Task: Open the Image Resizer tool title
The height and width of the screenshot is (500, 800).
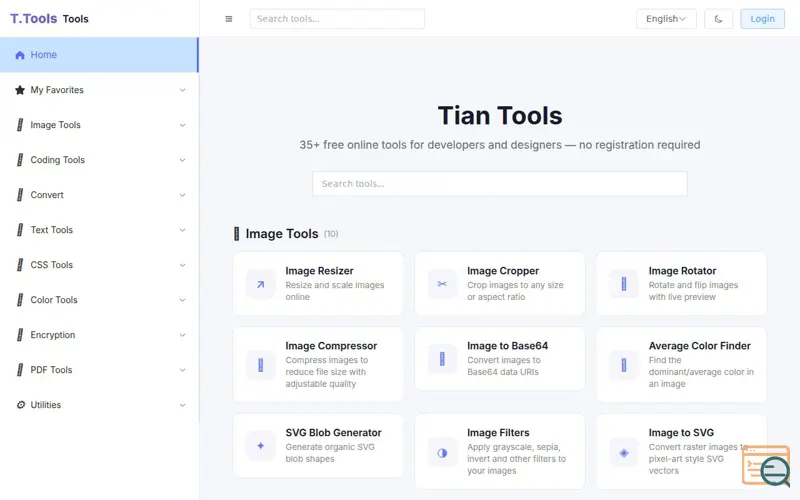Action: pyautogui.click(x=319, y=271)
